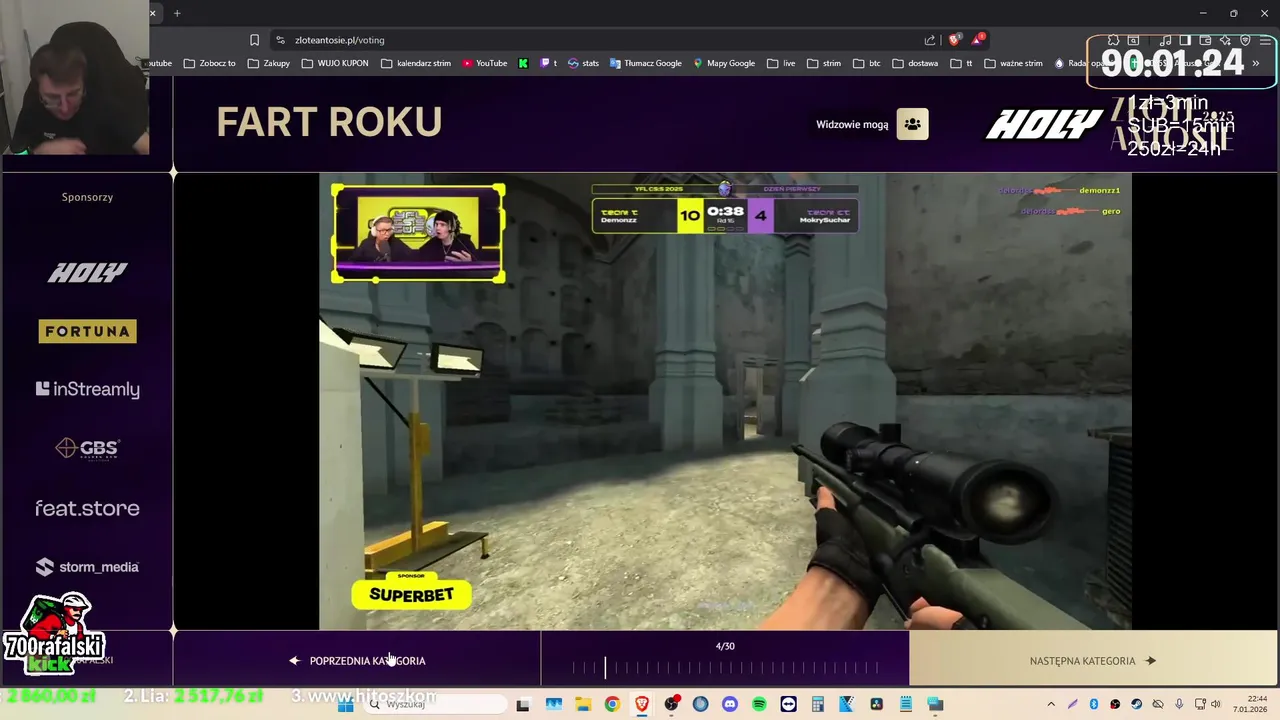
Task: Click the category progress marker under 4/30
Action: [605, 668]
